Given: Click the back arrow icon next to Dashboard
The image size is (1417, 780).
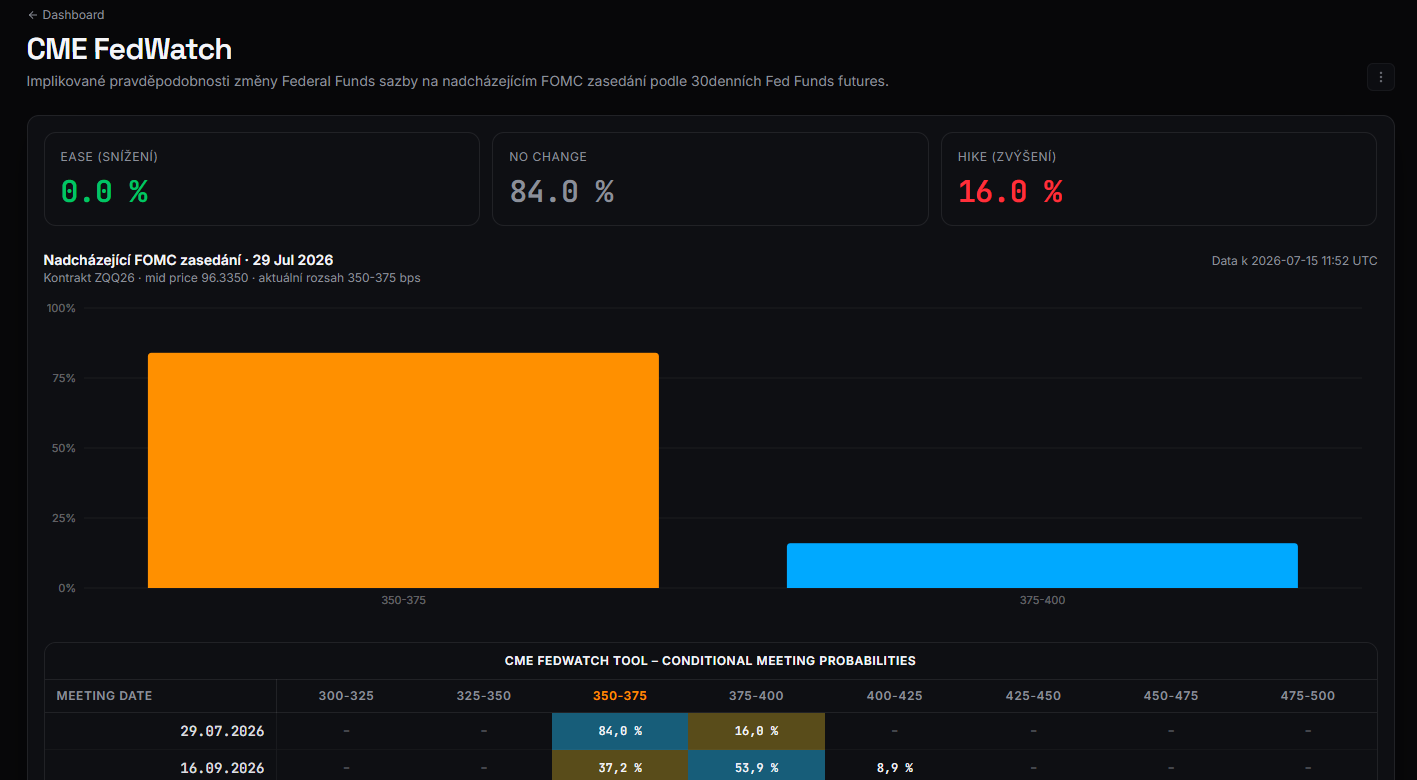Looking at the screenshot, I should pos(33,15).
